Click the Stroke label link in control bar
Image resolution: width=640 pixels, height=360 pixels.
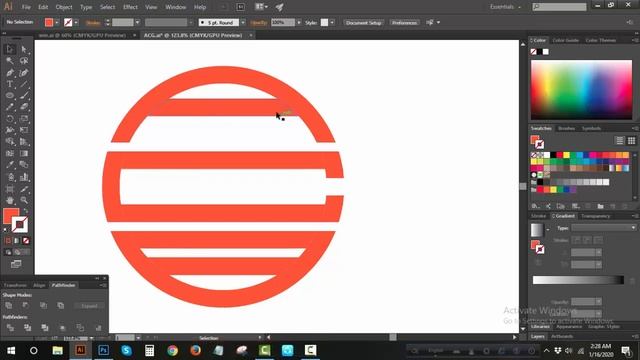(x=93, y=22)
